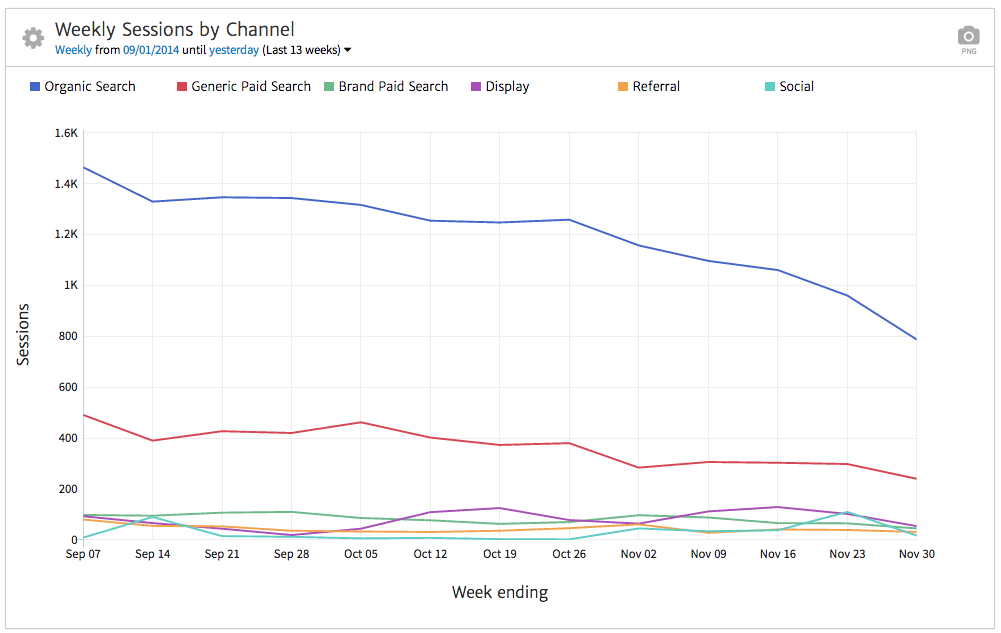Click the red Generic Paid Search swatch

182,87
